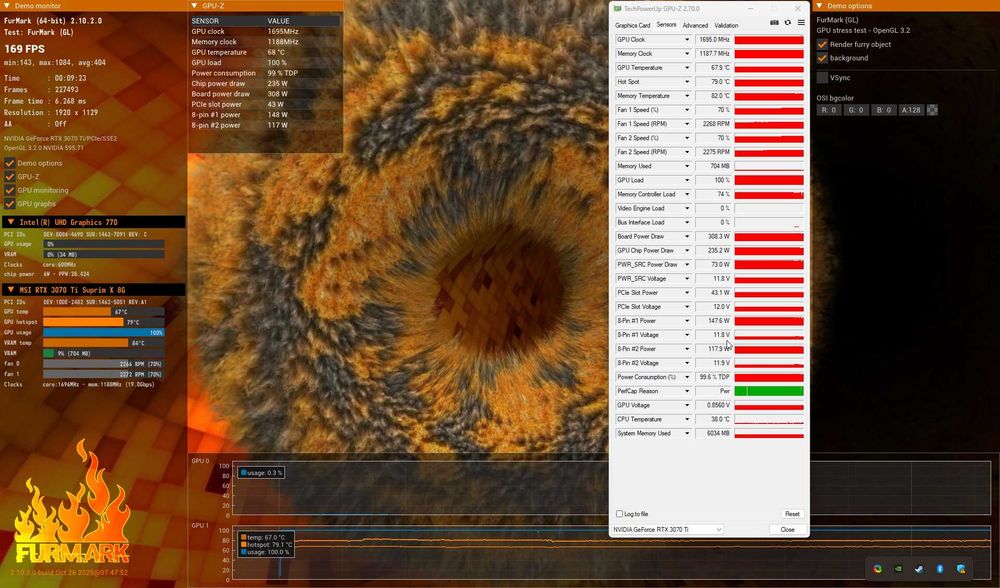The height and width of the screenshot is (588, 1000).
Task: Uncheck the GPU graphs option
Action: pos(10,203)
